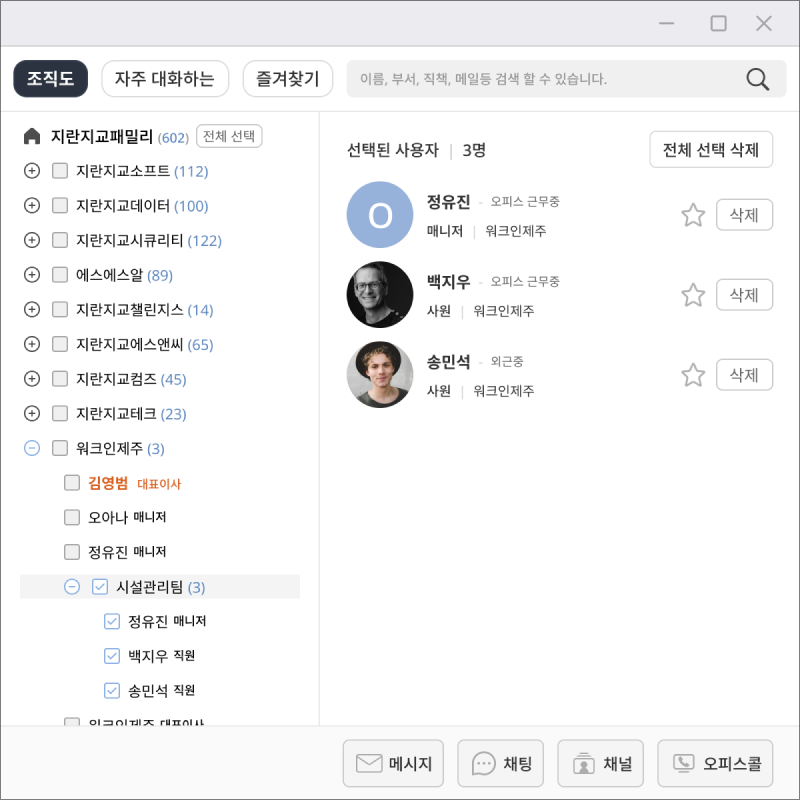Click the star next to 백지우
Screen dimensions: 800x800
(693, 294)
